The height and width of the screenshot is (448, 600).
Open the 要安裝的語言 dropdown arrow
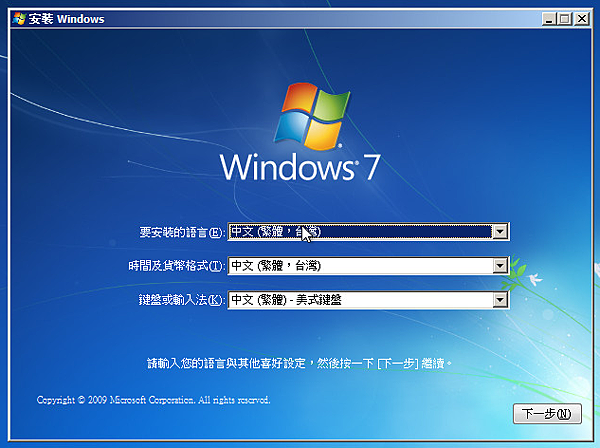coord(500,231)
